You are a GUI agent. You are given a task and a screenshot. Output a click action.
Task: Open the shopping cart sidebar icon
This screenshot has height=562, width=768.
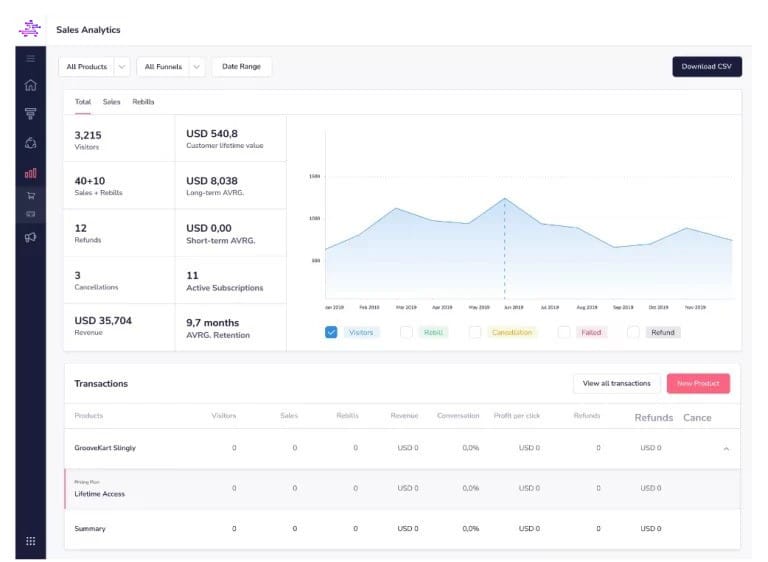[30, 196]
